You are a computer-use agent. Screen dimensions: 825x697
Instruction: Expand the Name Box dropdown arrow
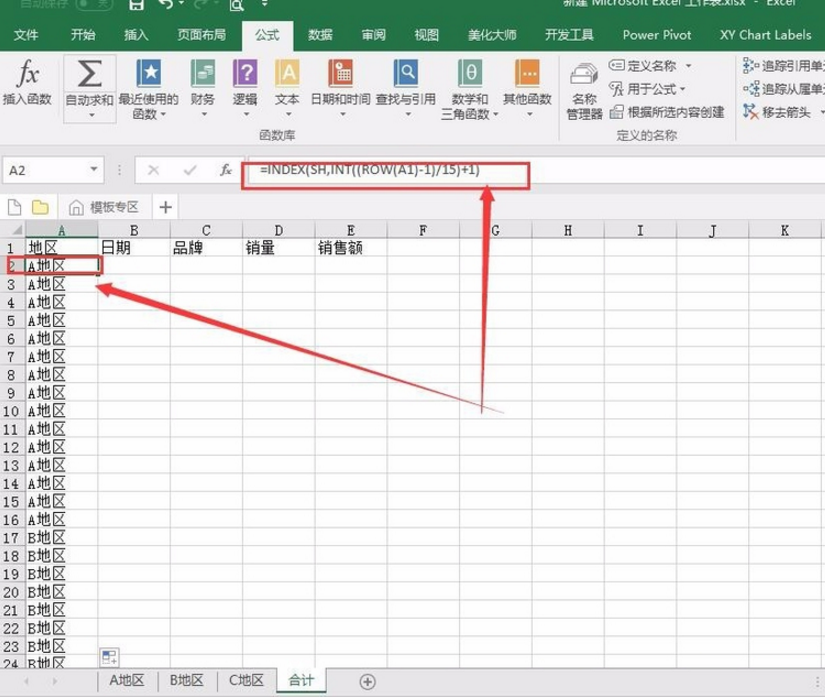[x=94, y=169]
